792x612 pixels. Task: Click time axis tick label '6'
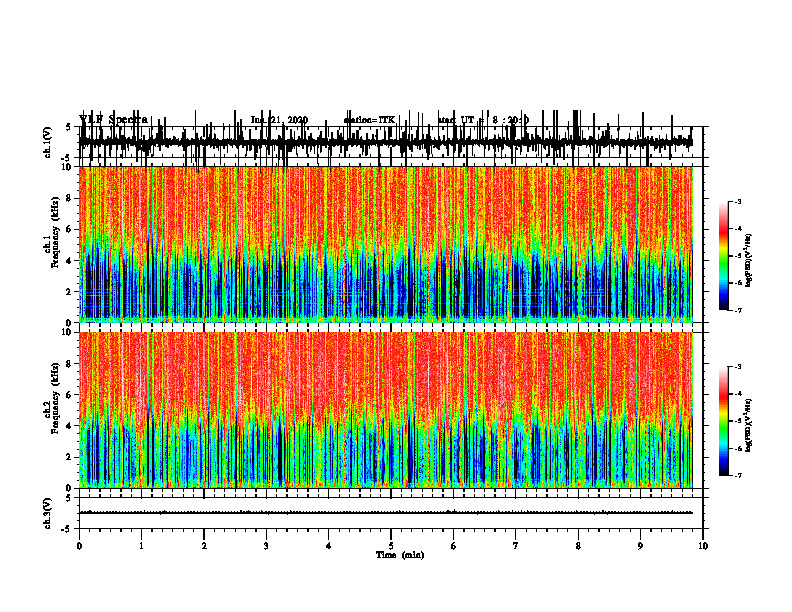(x=454, y=546)
